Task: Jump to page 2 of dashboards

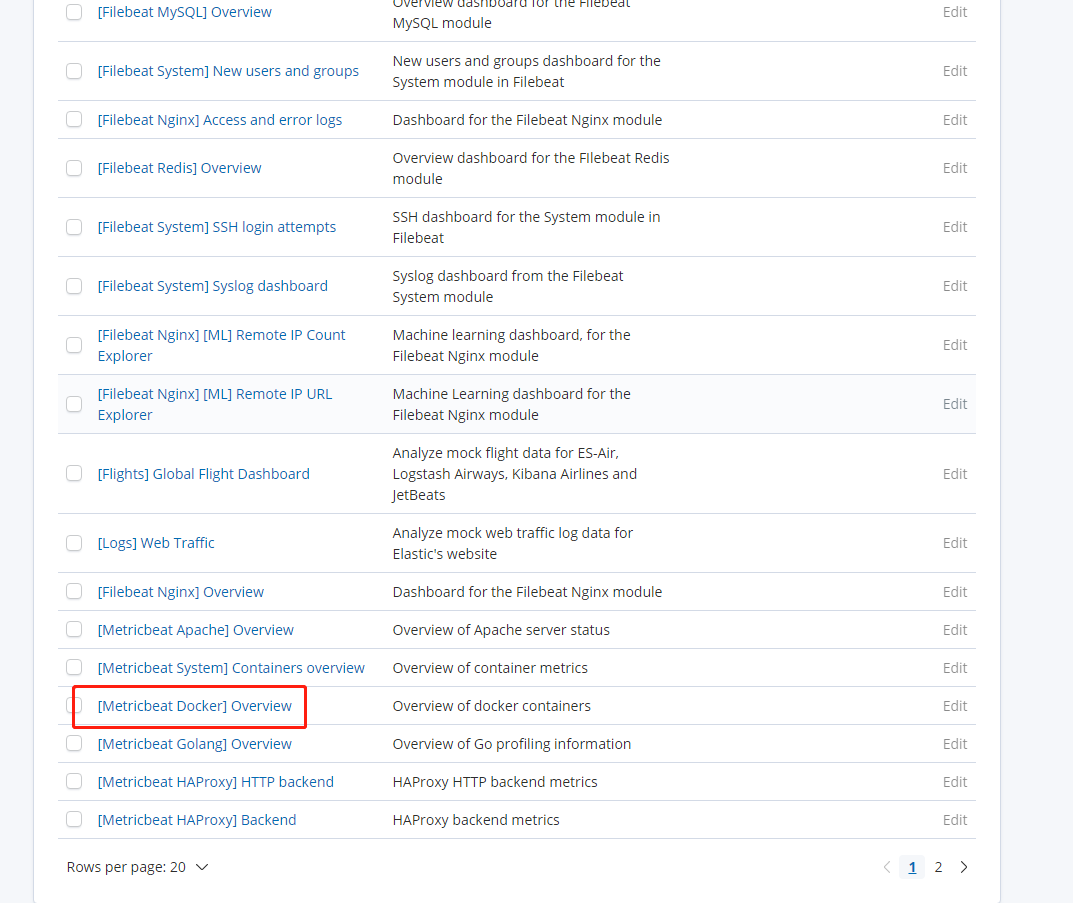Action: pos(938,867)
